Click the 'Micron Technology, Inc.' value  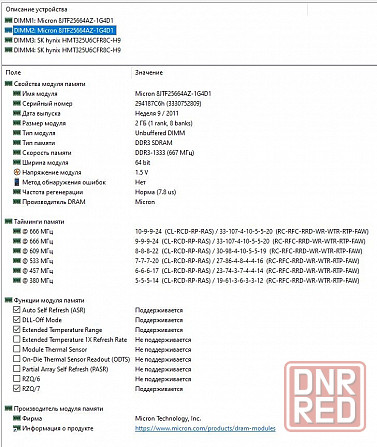pos(168,418)
